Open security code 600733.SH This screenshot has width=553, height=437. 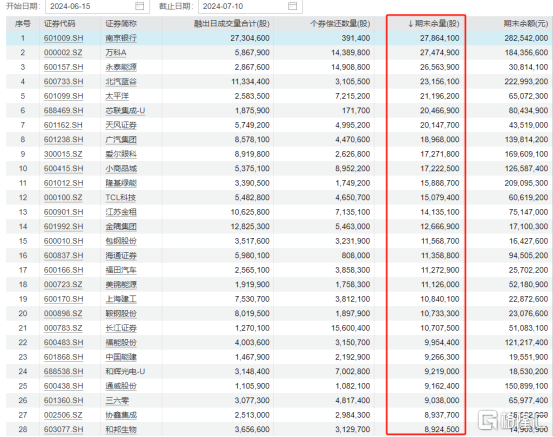[63, 81]
